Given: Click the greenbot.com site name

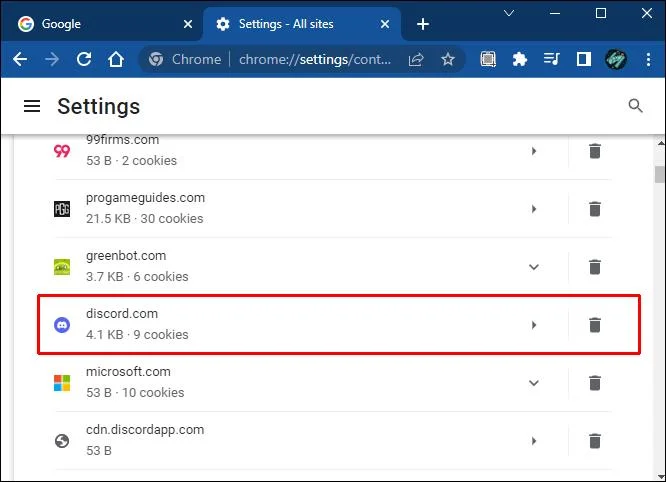Looking at the screenshot, I should pos(126,256).
